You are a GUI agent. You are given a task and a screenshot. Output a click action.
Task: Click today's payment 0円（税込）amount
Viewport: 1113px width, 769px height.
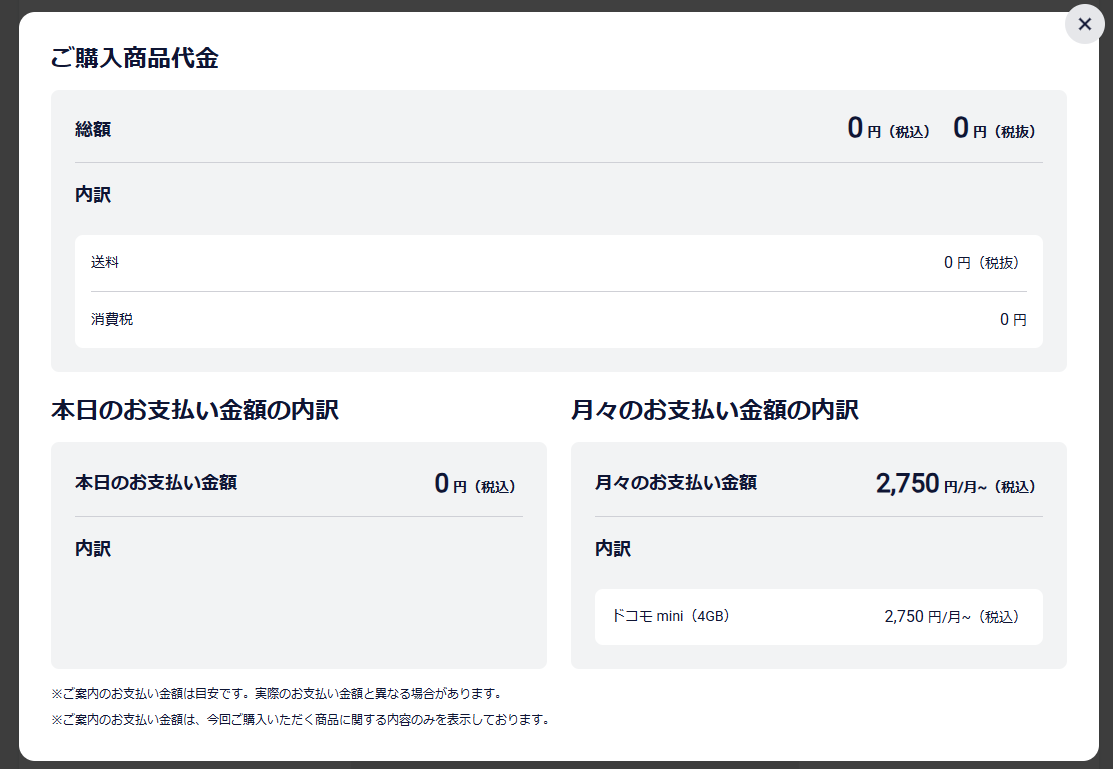pos(474,485)
